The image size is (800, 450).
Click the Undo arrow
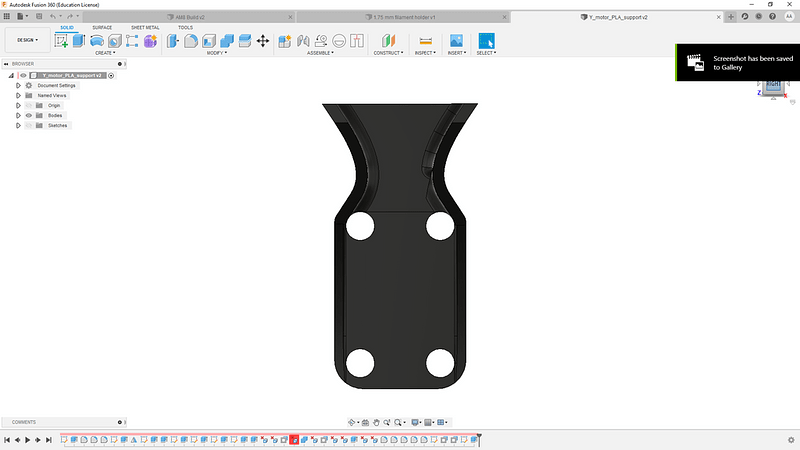(53, 16)
